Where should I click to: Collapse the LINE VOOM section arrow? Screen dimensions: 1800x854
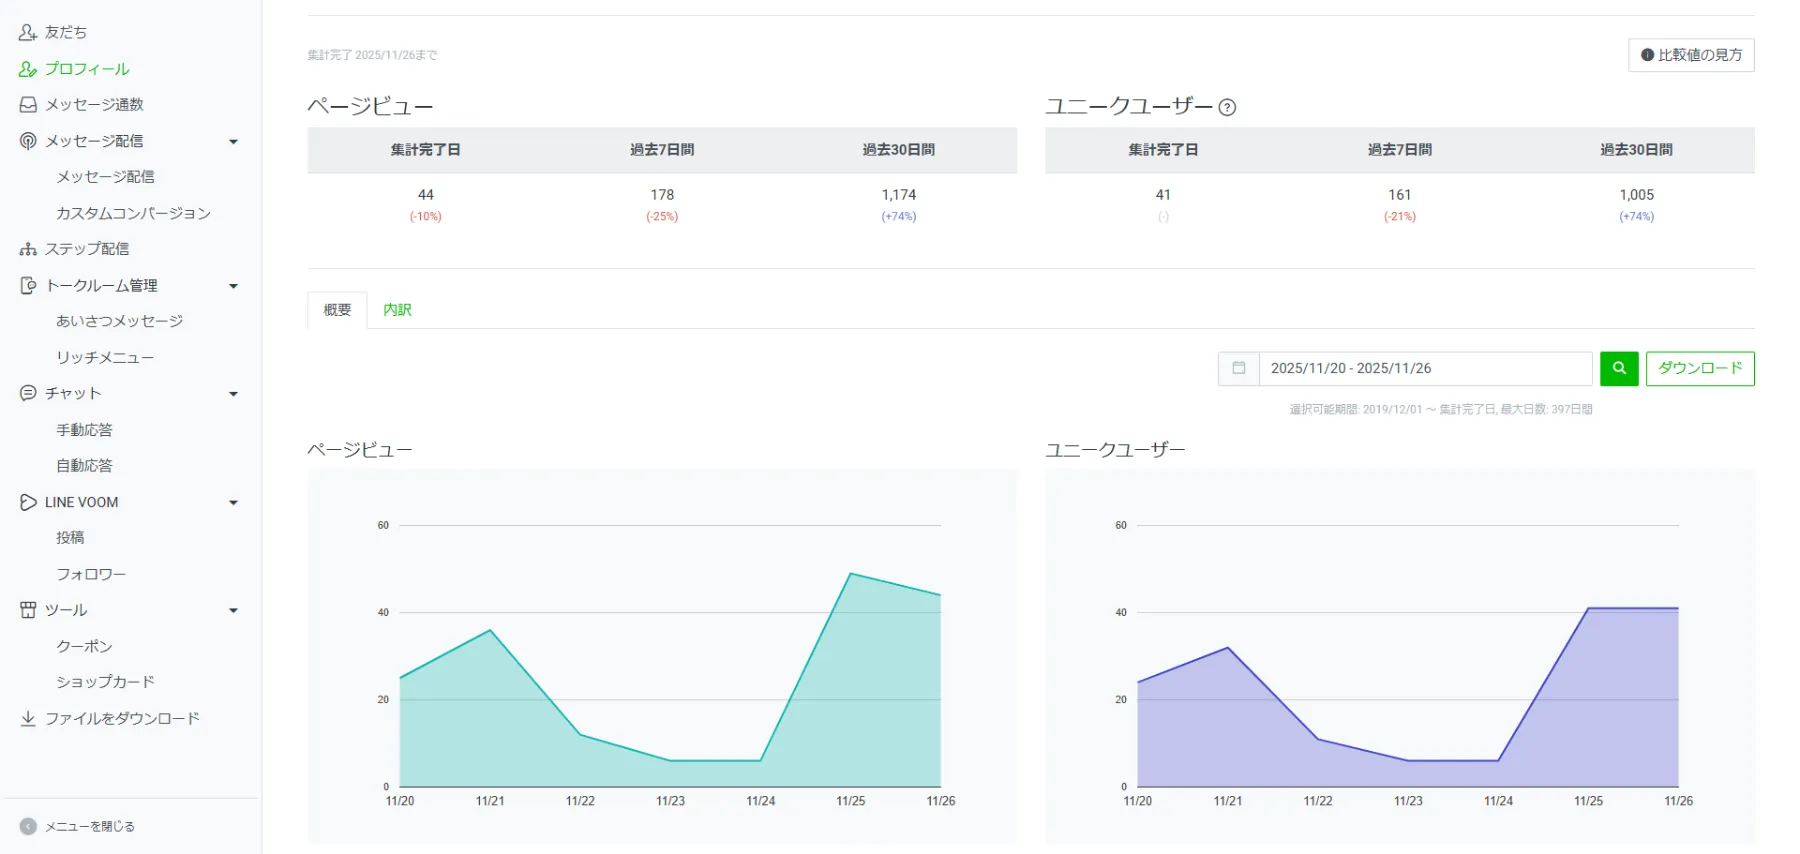click(234, 503)
